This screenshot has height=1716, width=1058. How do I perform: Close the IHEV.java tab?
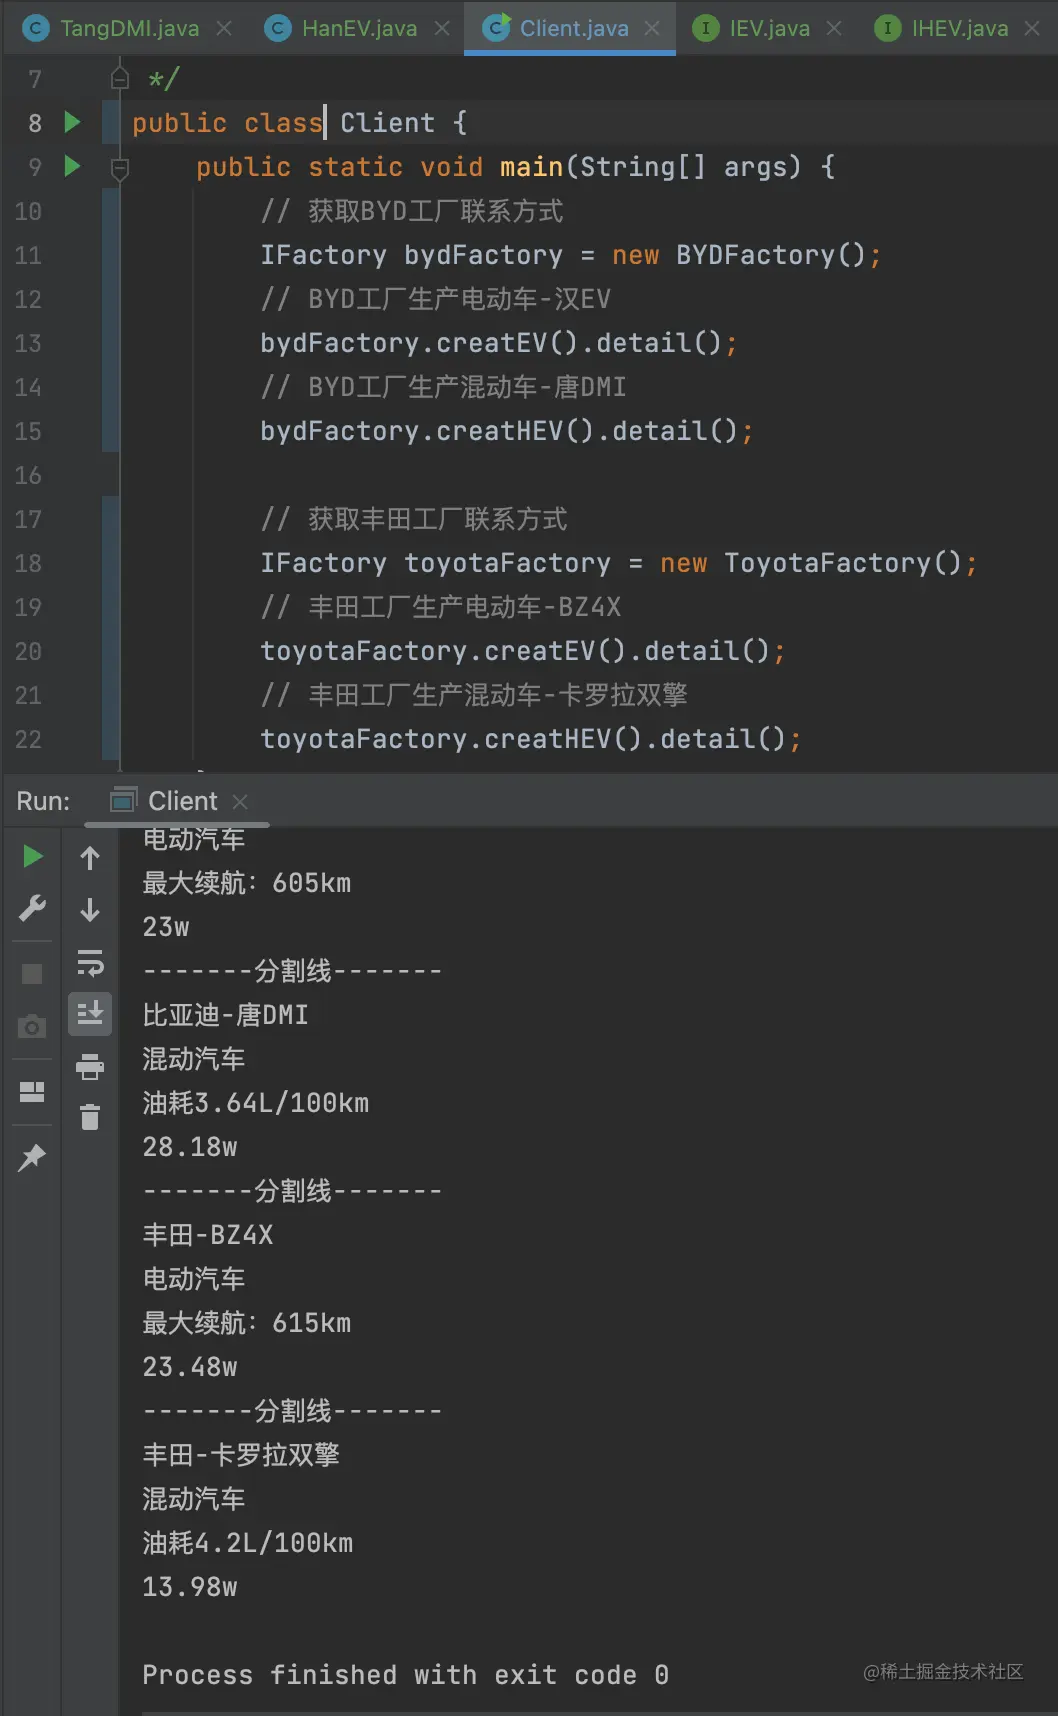click(x=1032, y=28)
